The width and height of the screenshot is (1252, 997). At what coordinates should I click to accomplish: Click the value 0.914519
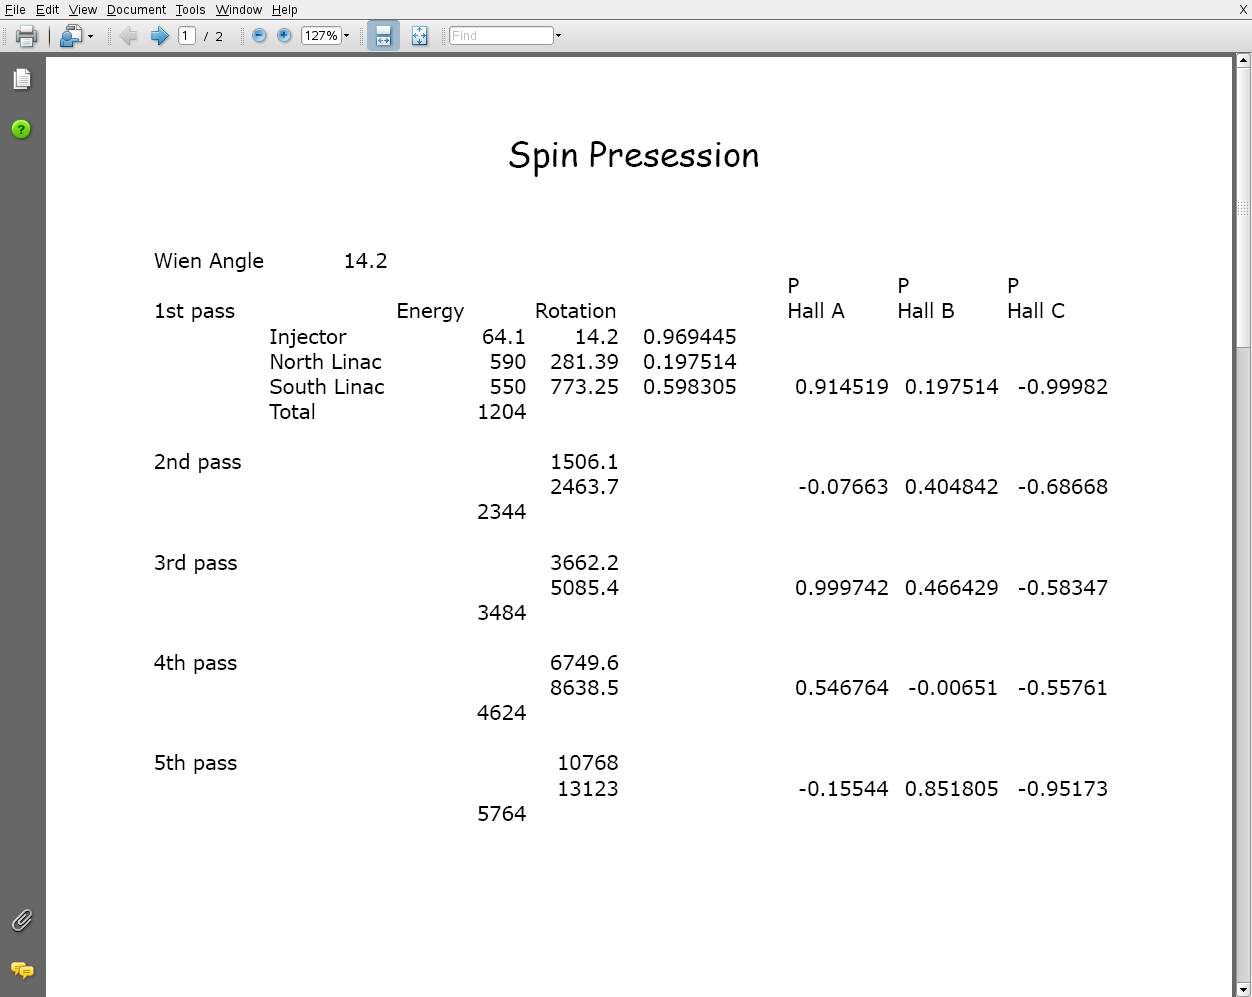pos(842,387)
